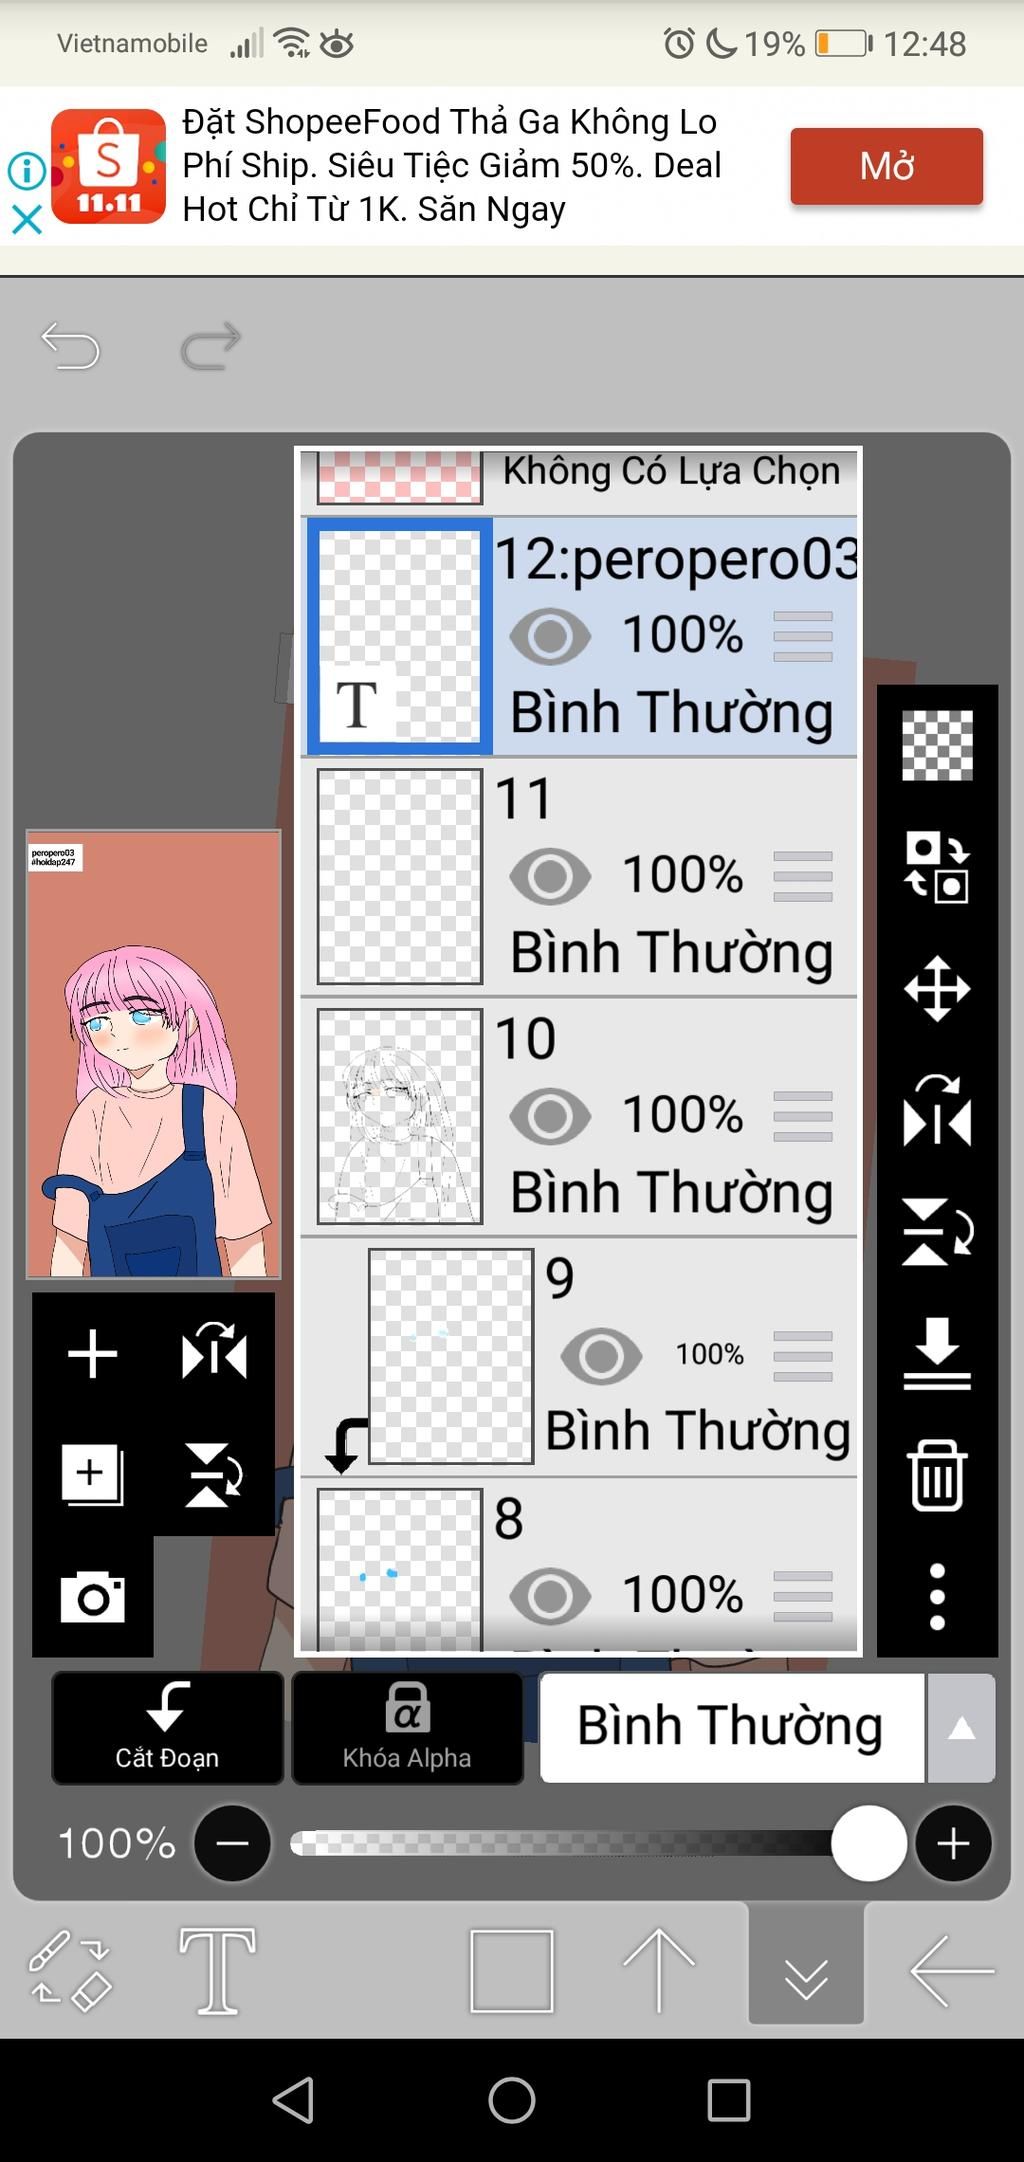The height and width of the screenshot is (2162, 1024).
Task: Toggle visibility of layer 10
Action: [x=550, y=1116]
